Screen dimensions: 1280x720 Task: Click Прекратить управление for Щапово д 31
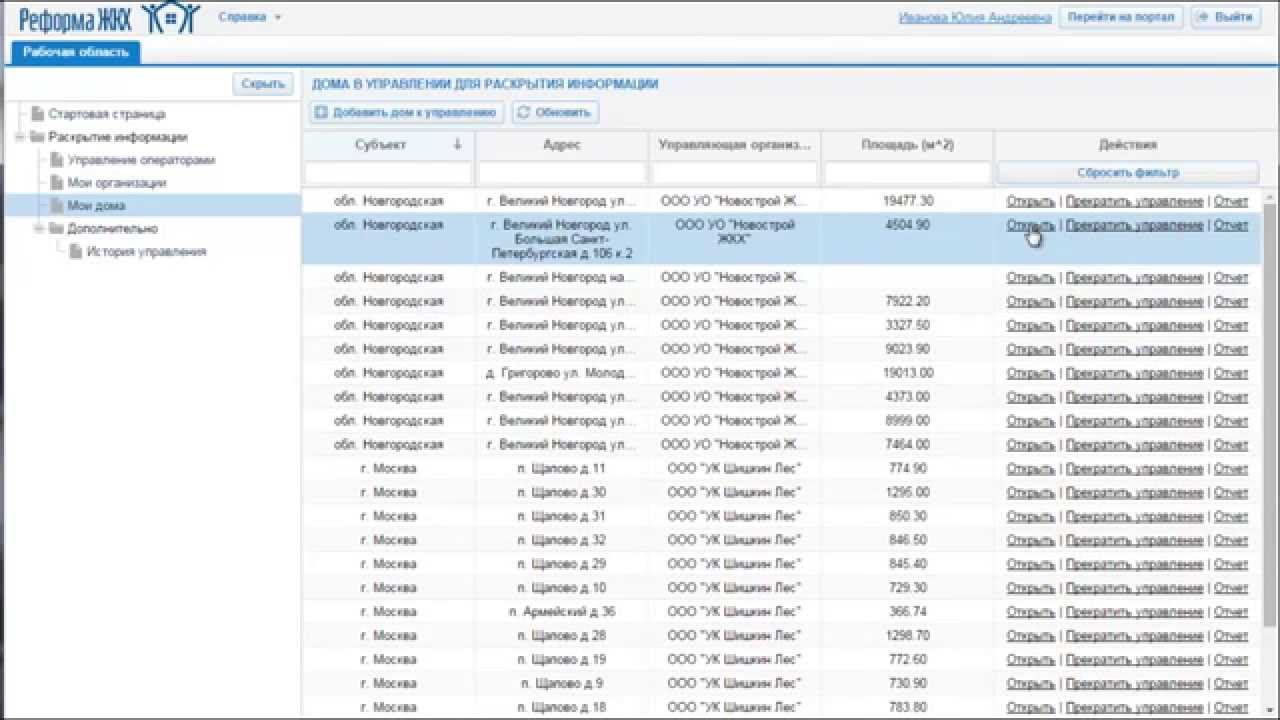click(1135, 517)
